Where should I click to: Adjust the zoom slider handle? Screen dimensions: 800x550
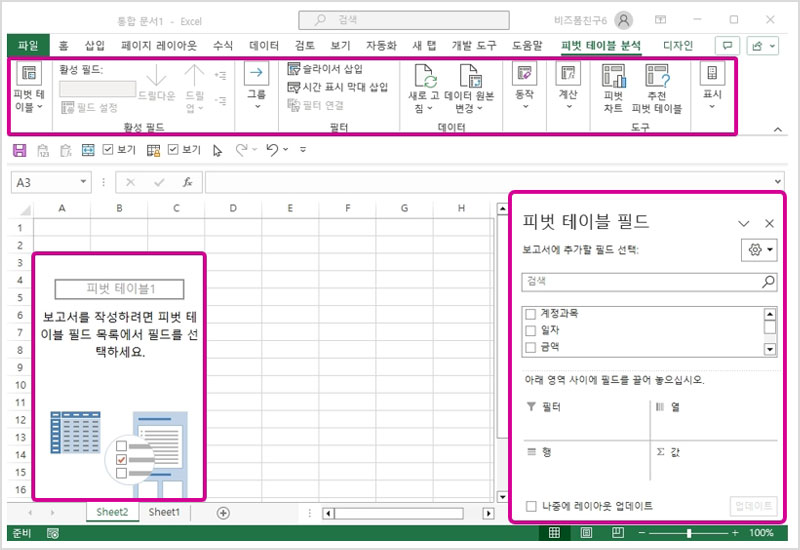click(x=689, y=533)
